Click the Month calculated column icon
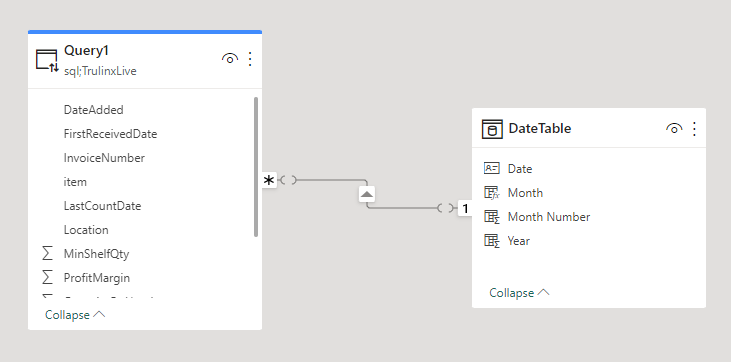This screenshot has height=362, width=731. point(491,193)
